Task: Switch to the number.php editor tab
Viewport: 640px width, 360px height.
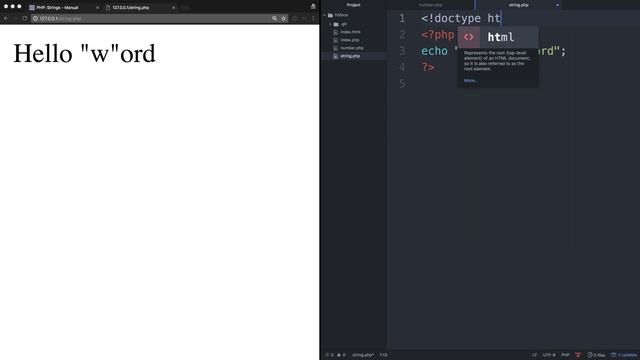Action: (x=431, y=5)
